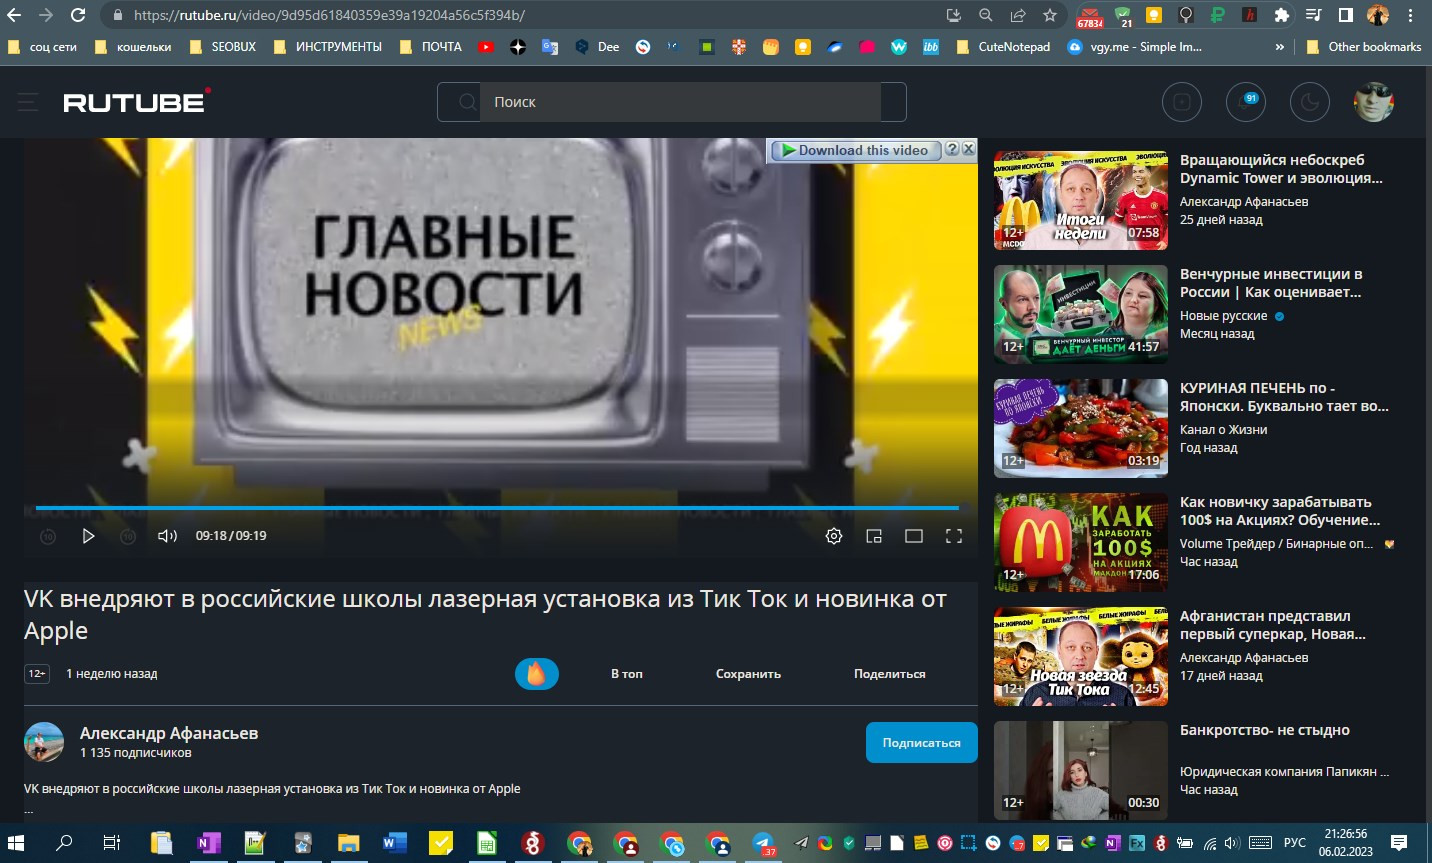The image size is (1432, 863).
Task: Mute the video volume
Action: point(167,536)
